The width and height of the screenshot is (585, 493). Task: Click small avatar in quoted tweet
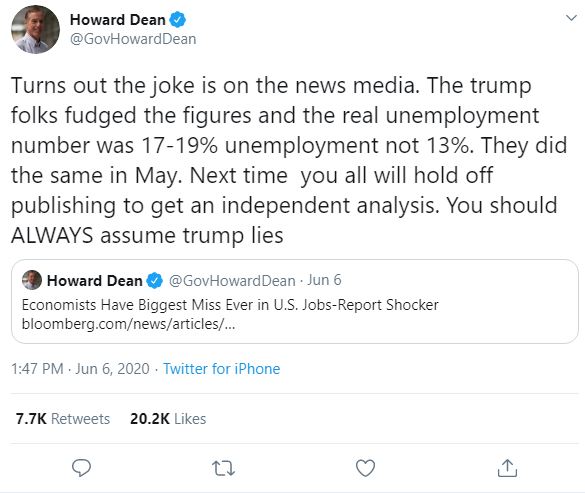32,280
